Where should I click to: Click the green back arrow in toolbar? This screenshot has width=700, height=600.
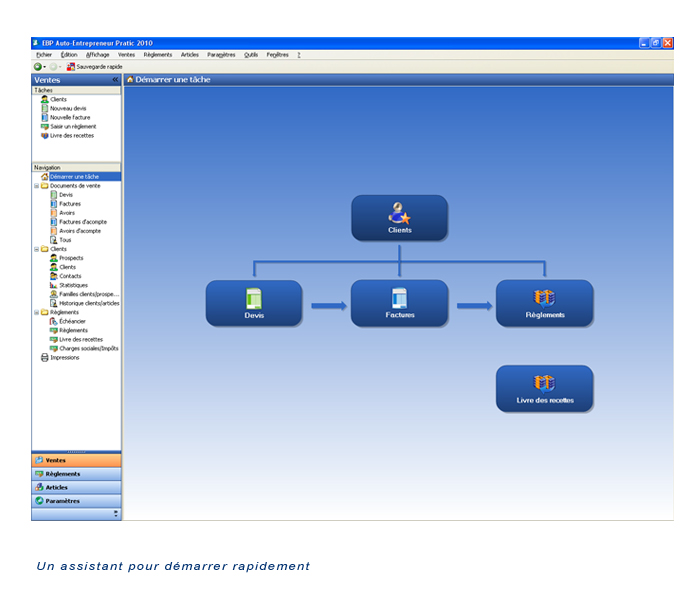tap(38, 67)
